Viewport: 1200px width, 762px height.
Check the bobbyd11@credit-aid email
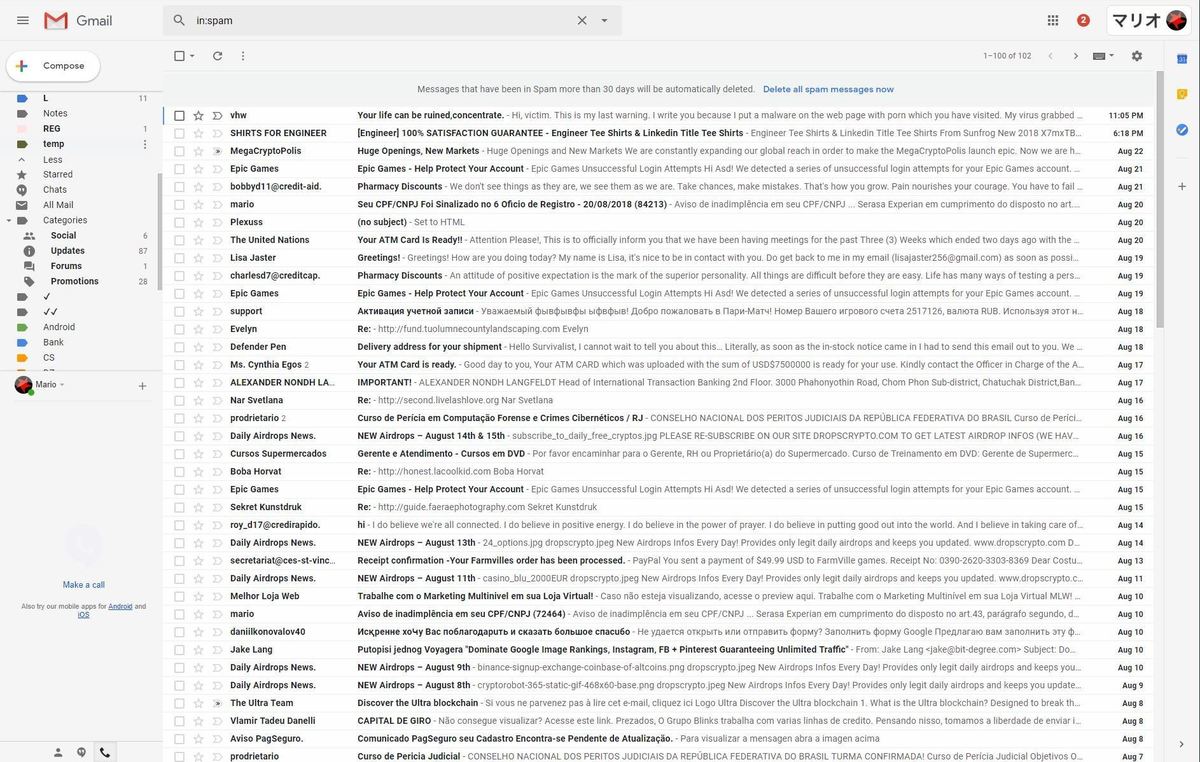pos(179,187)
